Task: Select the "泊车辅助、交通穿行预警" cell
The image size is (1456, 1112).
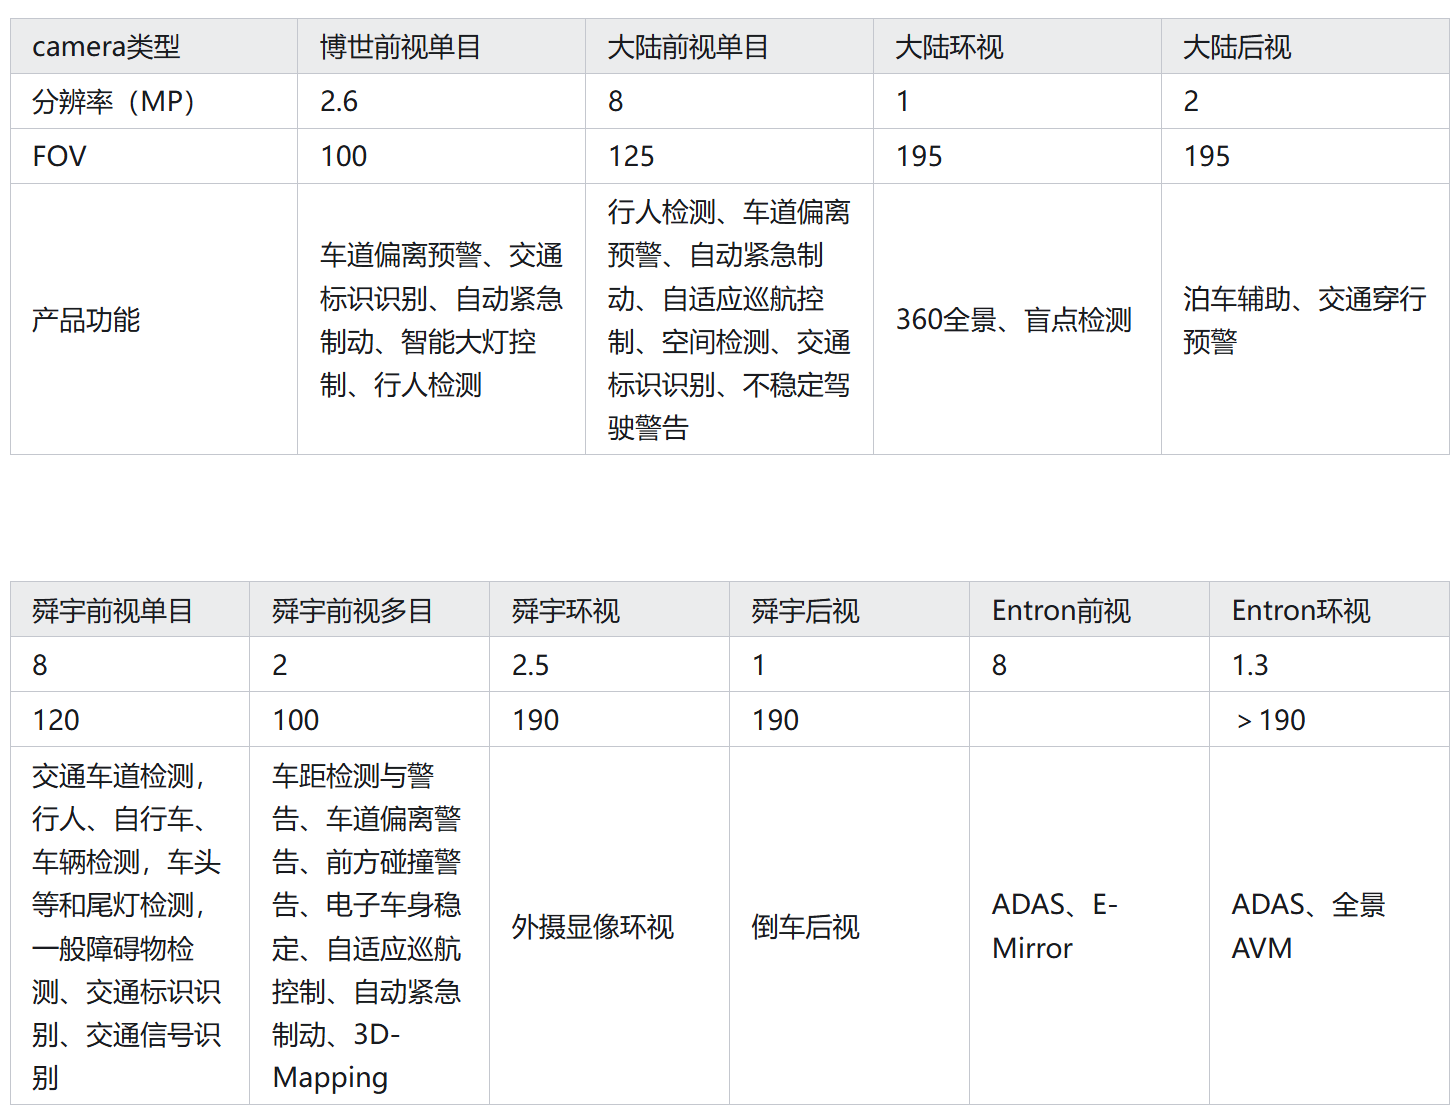Action: 1305,319
